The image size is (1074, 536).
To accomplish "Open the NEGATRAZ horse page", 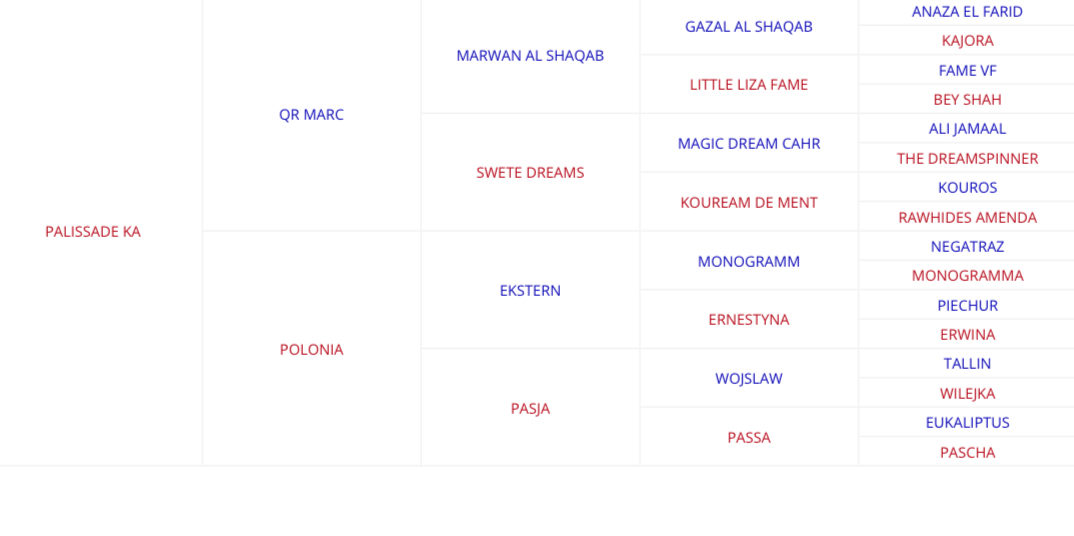I will point(967,247).
